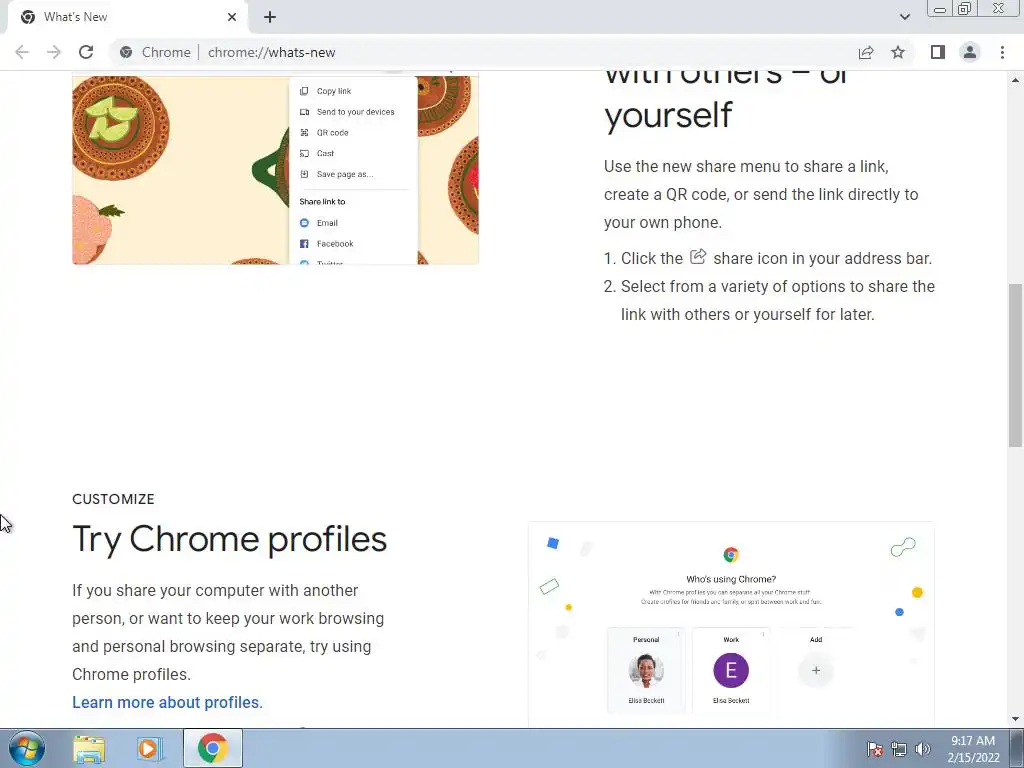
Task: Open the Windows Start menu
Action: (27, 748)
